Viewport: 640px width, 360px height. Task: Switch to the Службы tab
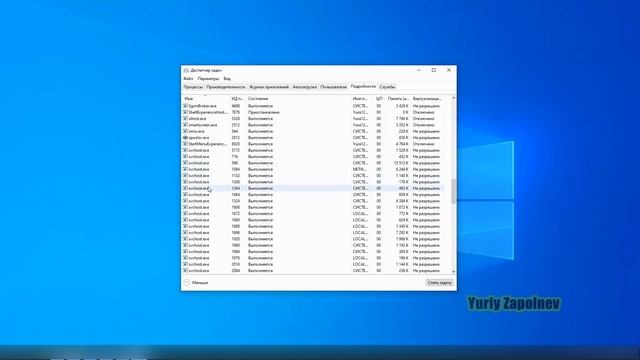click(387, 87)
